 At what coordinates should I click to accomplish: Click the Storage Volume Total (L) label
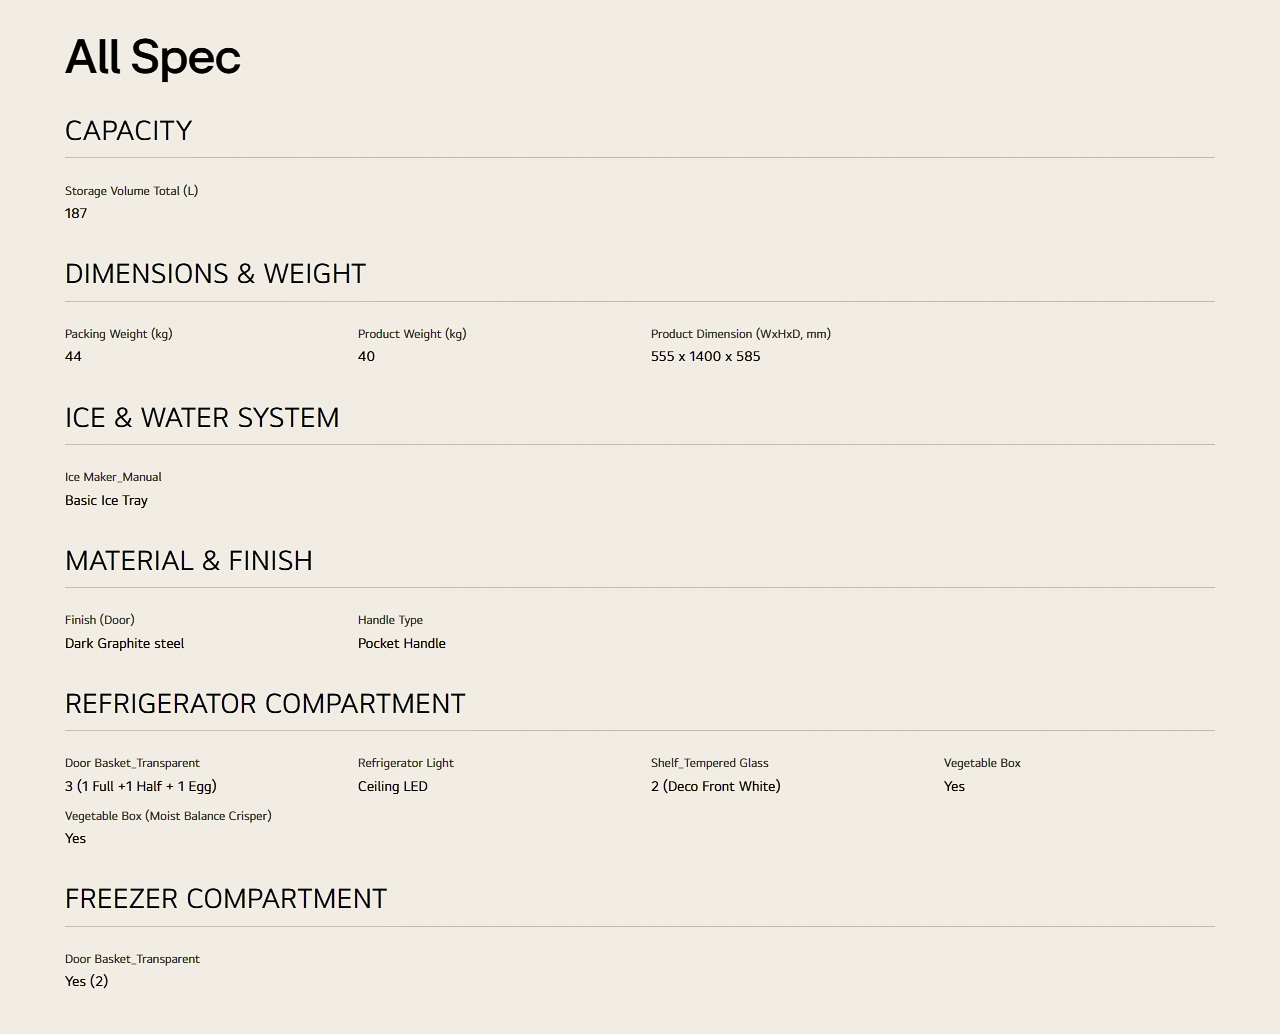(x=132, y=191)
